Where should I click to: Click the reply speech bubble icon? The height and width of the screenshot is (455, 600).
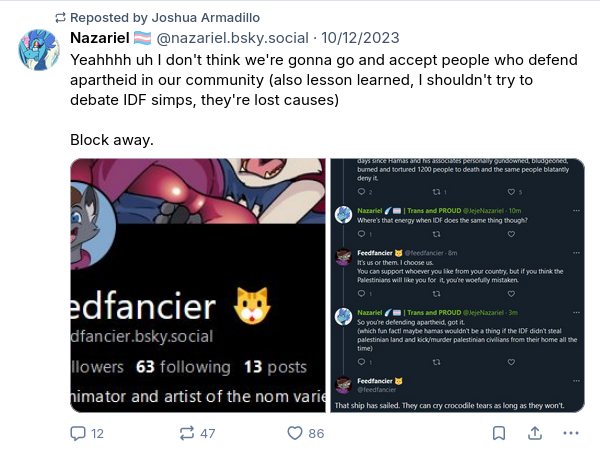click(78, 433)
